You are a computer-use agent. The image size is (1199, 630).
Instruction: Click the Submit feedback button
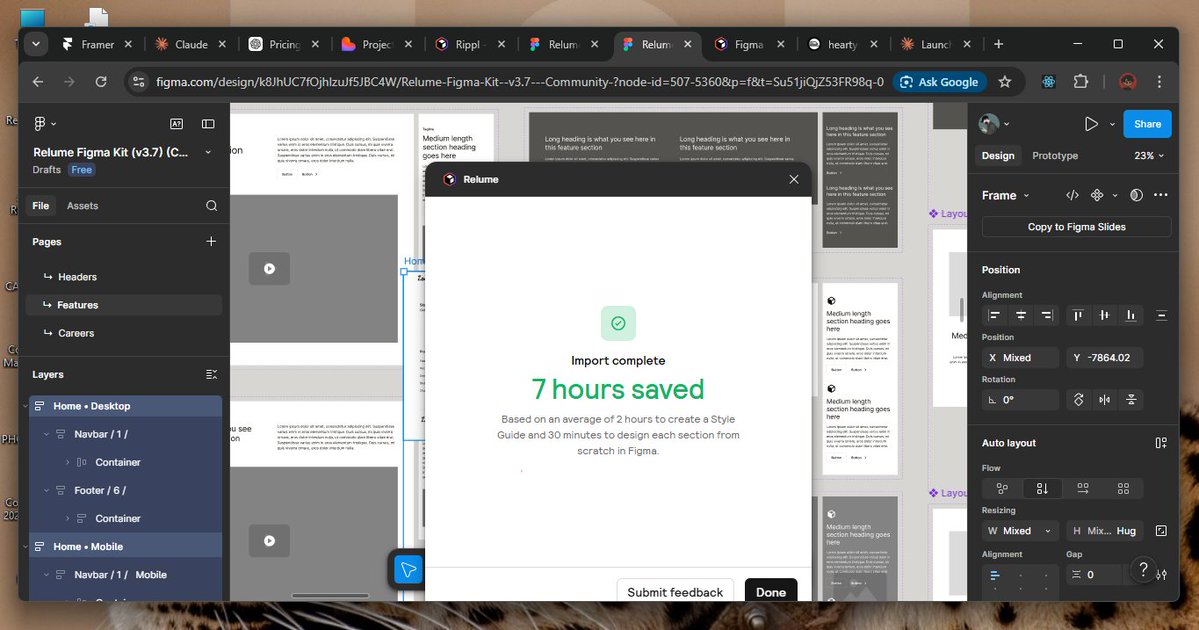coord(675,592)
